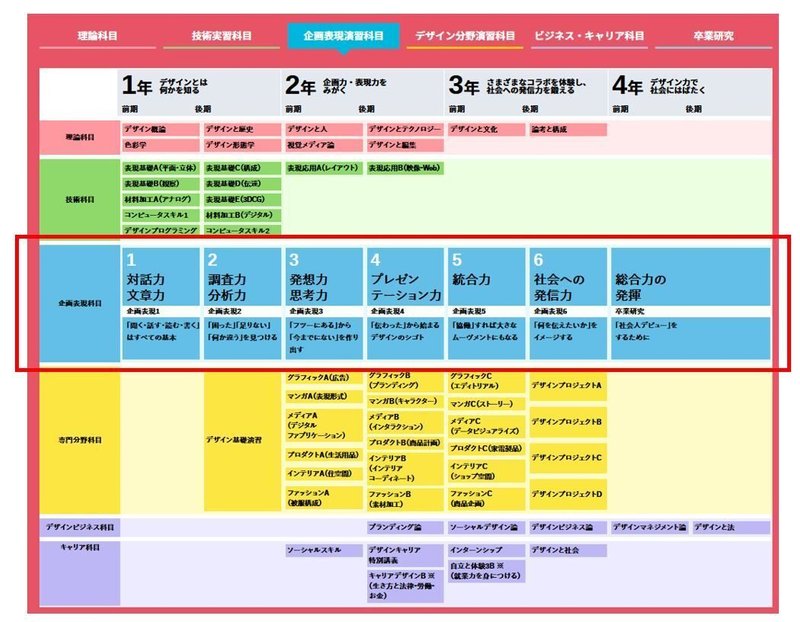Click the ブランディング論 cell
This screenshot has height=622, width=800.
click(x=405, y=528)
